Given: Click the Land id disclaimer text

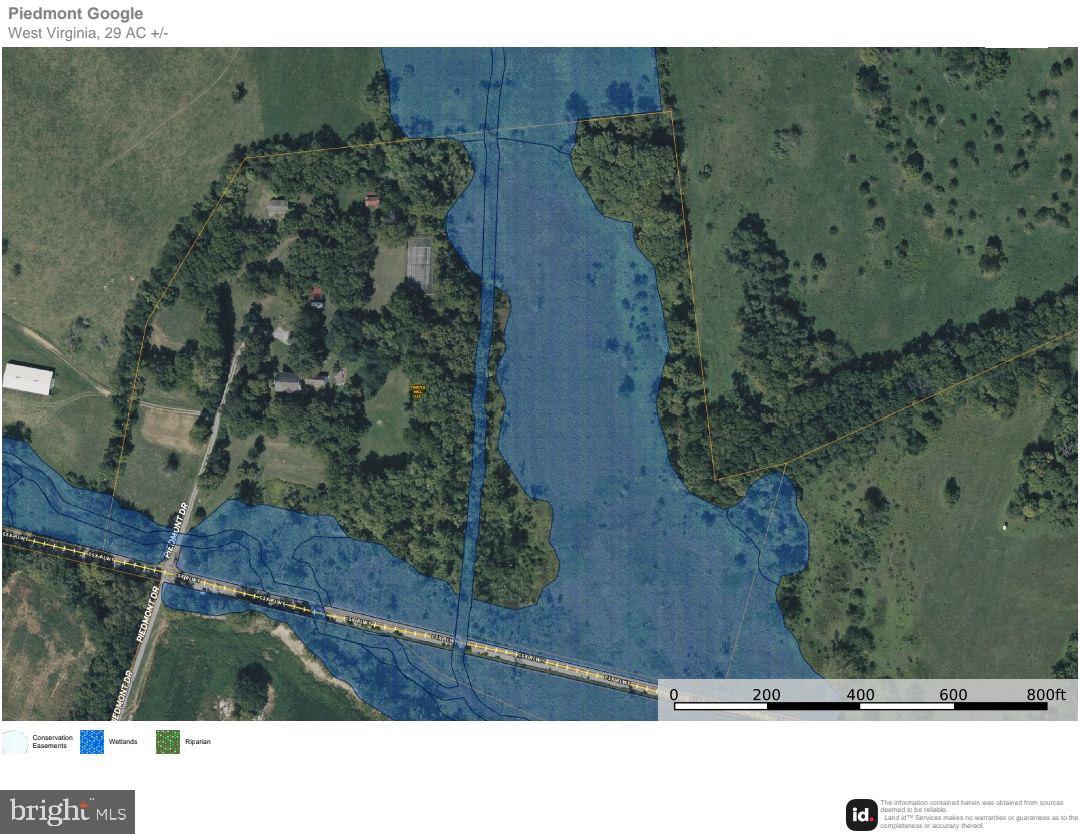Looking at the screenshot, I should point(978,814).
